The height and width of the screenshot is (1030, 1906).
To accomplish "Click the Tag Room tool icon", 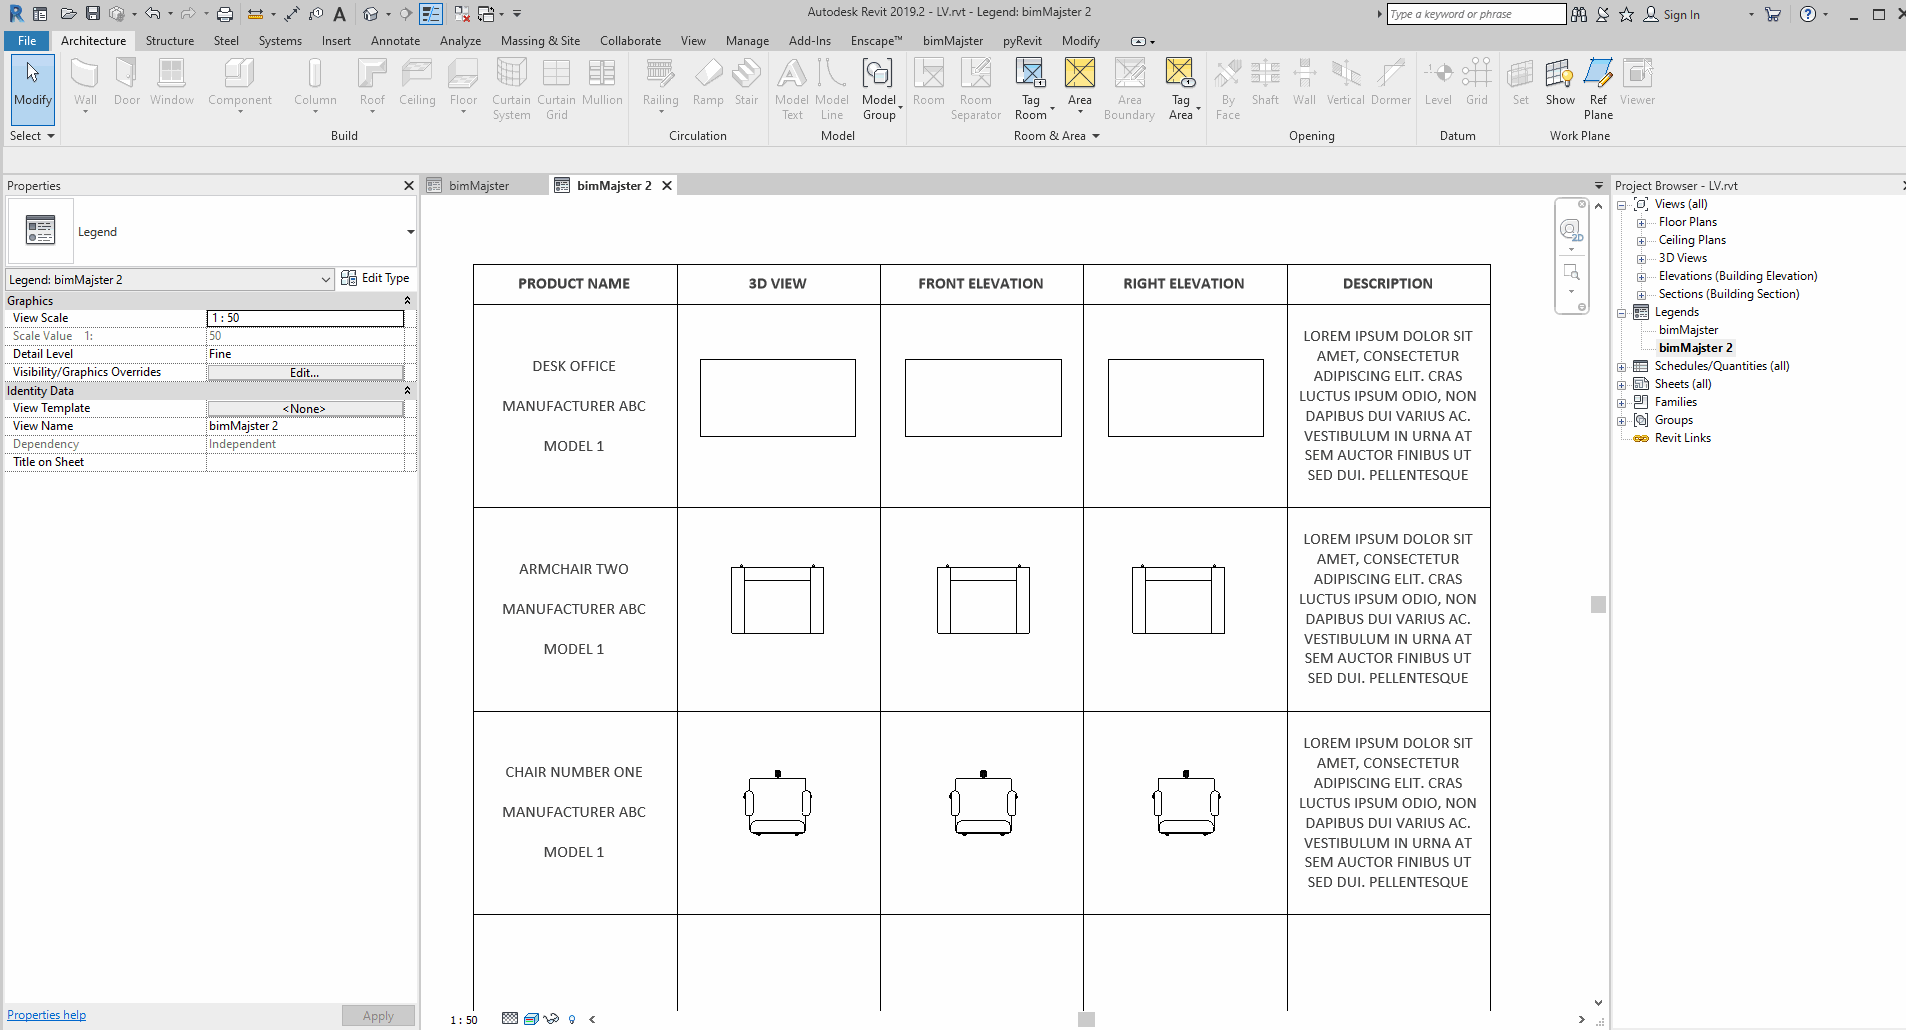I will pos(1030,75).
